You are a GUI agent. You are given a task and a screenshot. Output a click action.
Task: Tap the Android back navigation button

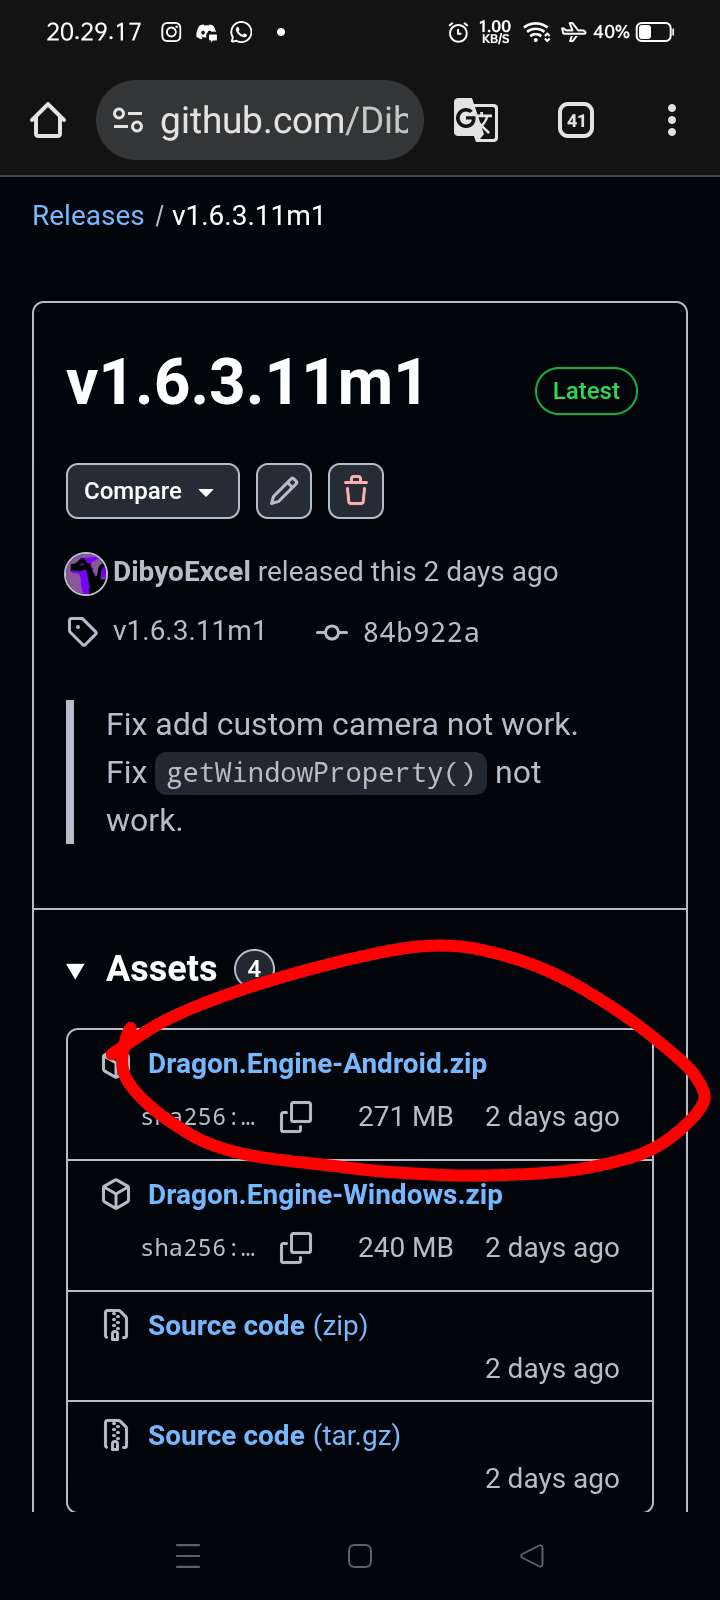532,1555
